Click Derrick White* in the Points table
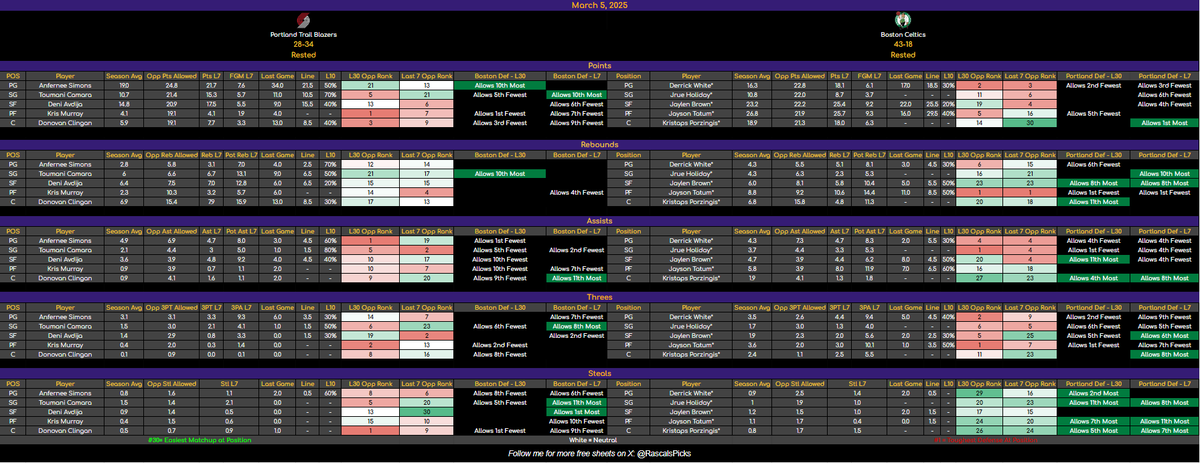The width and height of the screenshot is (1200, 463). coord(690,86)
